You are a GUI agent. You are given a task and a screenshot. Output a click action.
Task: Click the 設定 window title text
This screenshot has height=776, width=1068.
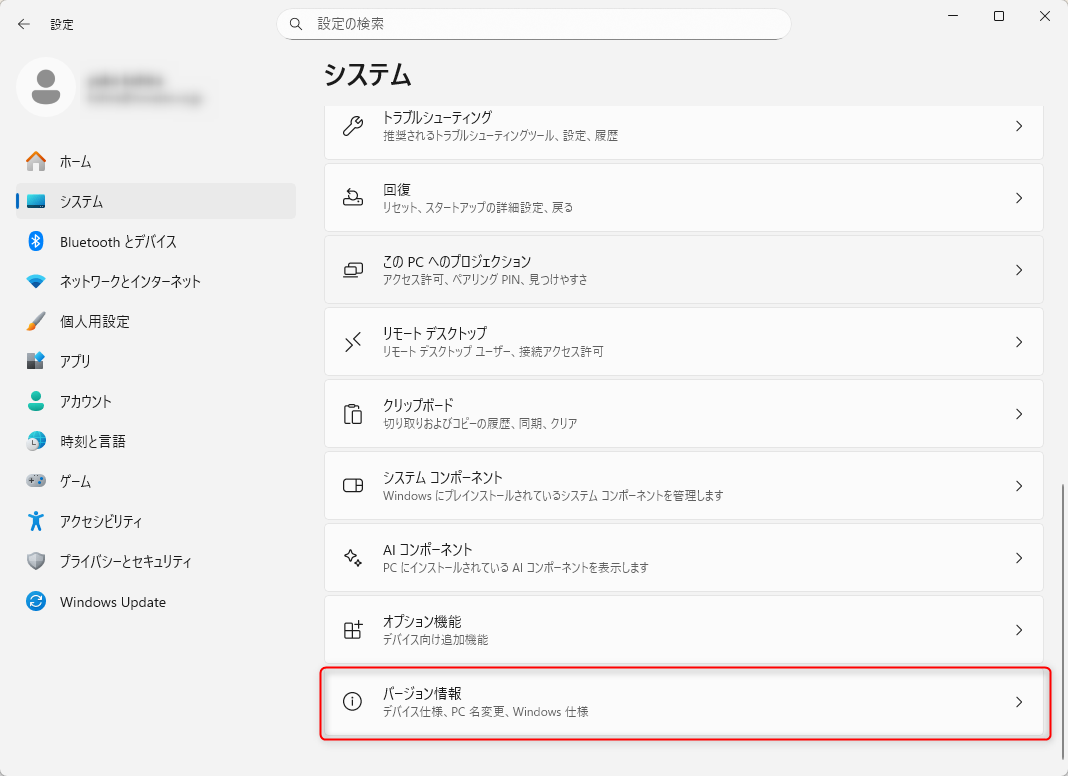point(62,25)
